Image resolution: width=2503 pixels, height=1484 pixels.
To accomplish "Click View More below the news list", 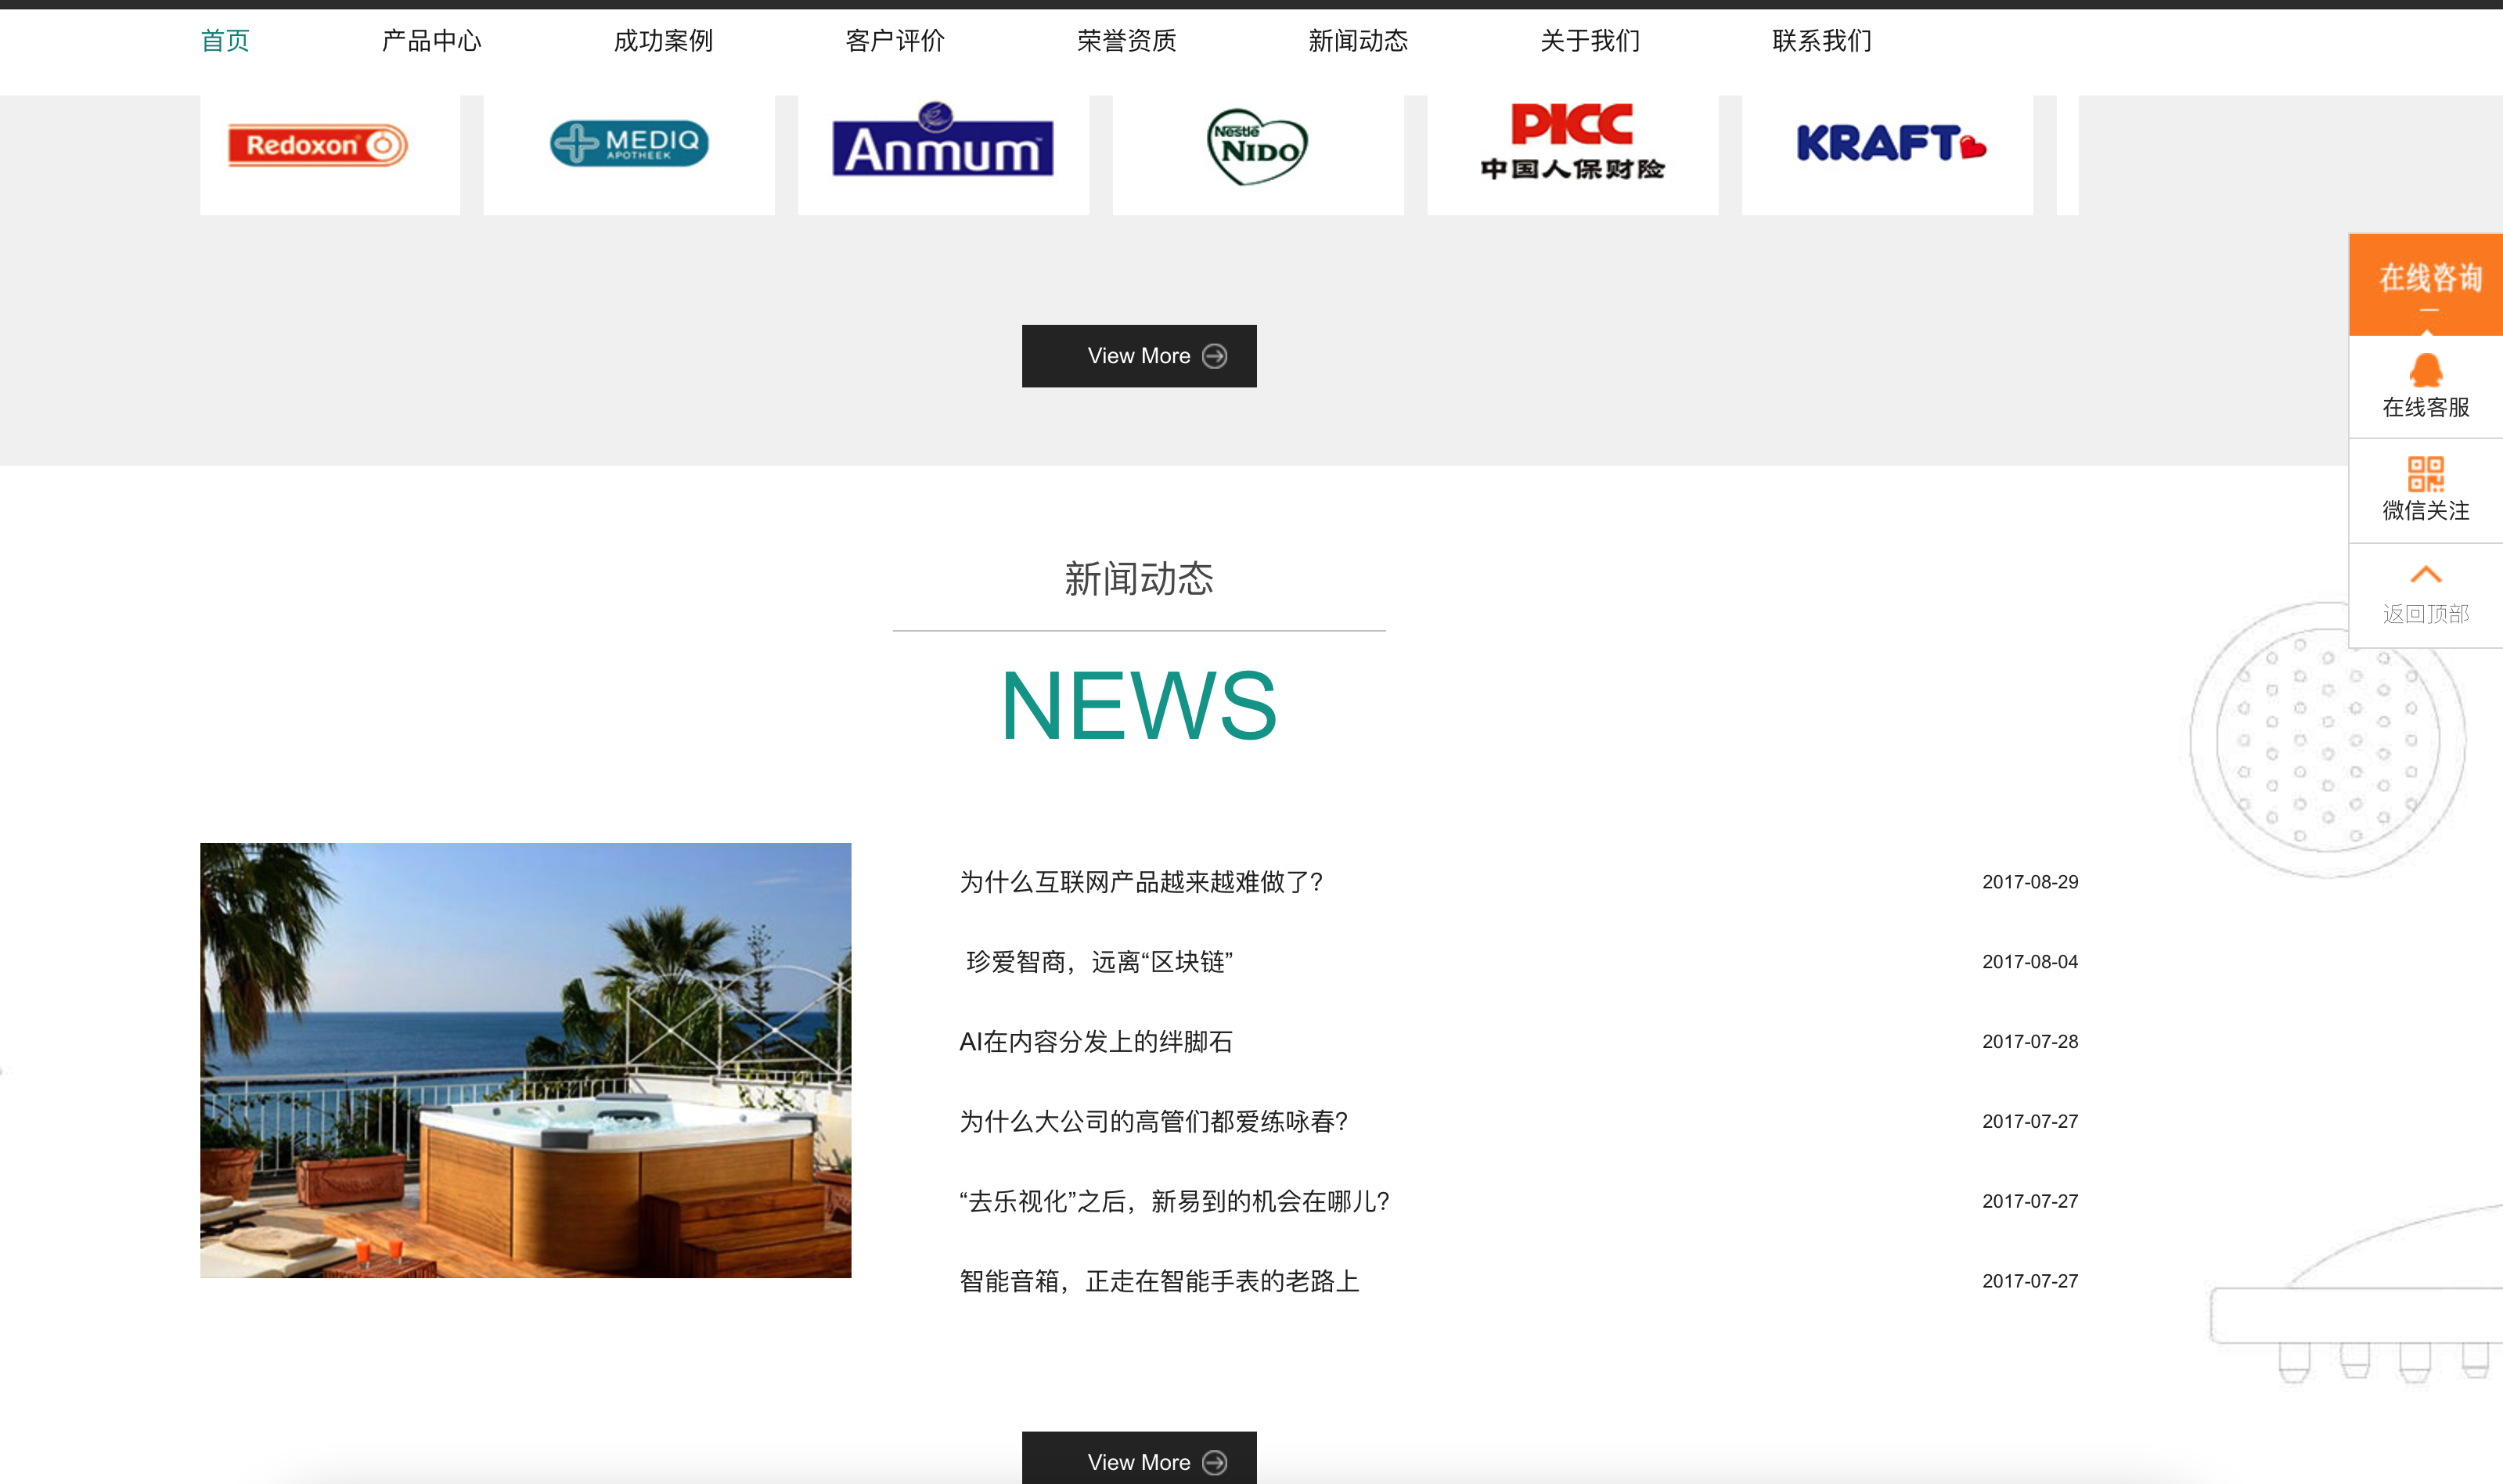I will (1139, 1458).
